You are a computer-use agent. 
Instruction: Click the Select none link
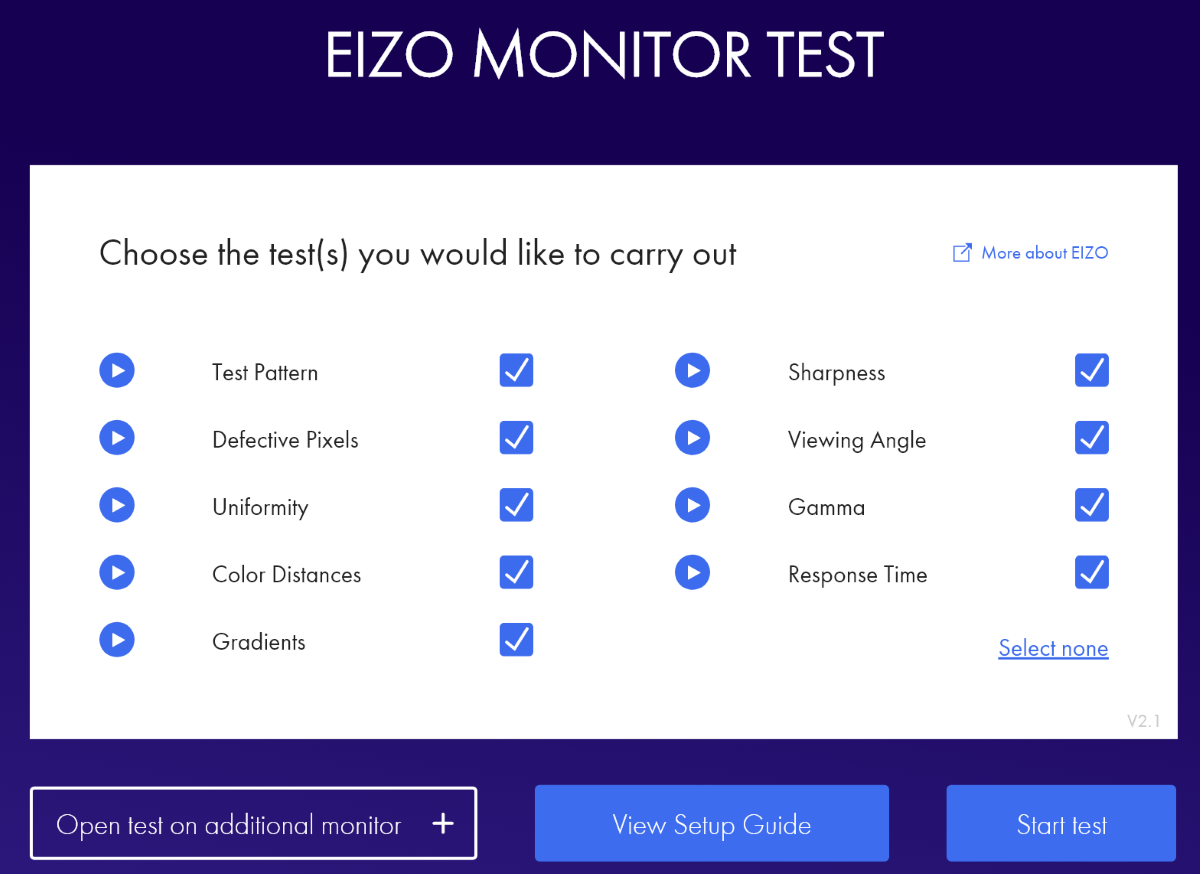[x=1053, y=648]
